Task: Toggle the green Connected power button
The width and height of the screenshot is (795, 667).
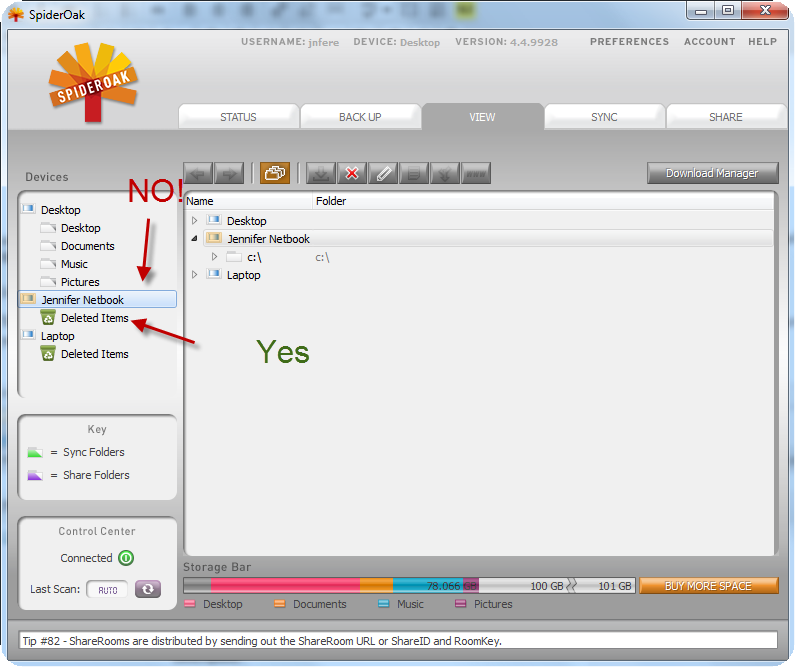Action: (126, 559)
